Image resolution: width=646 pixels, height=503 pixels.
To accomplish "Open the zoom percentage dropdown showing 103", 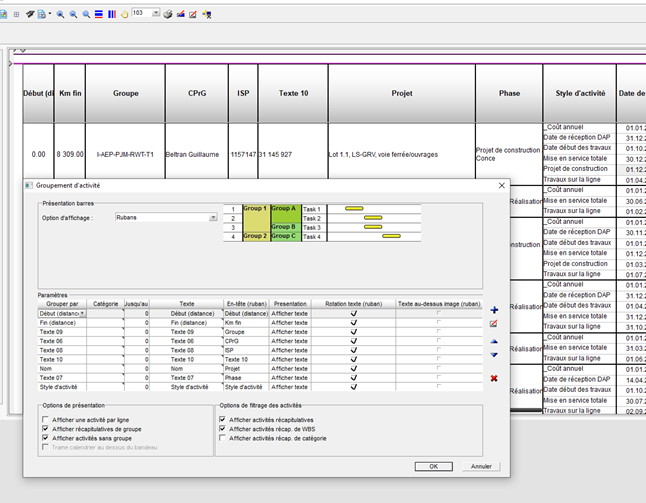I will [155, 14].
